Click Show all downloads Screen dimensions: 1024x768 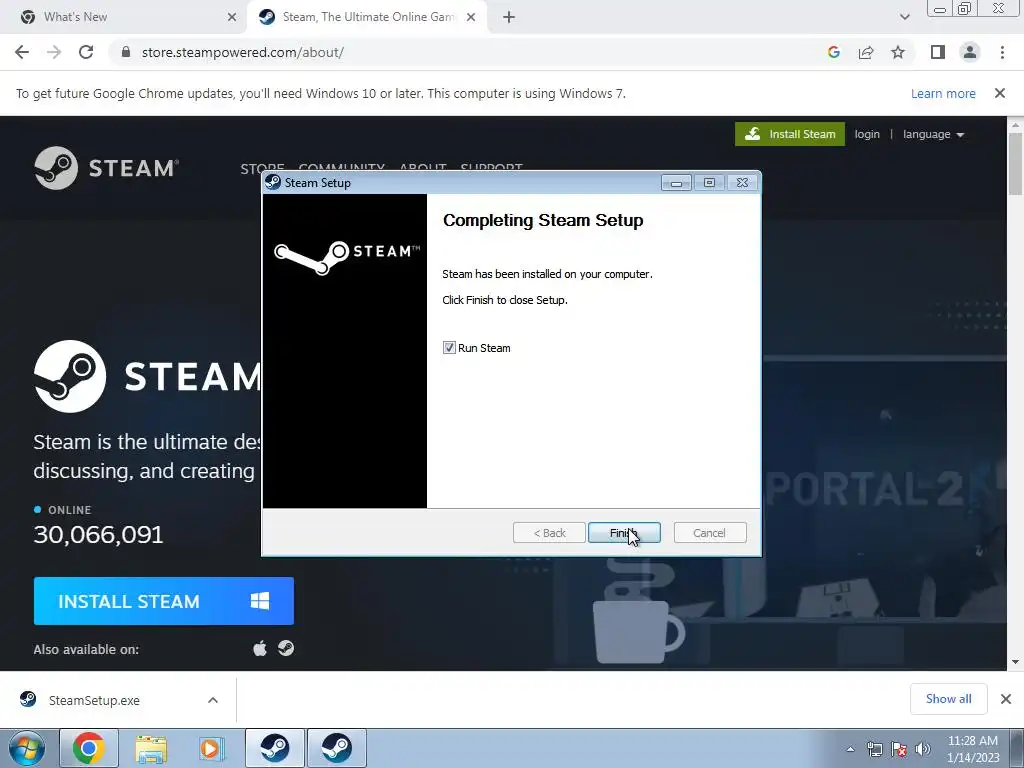tap(949, 699)
